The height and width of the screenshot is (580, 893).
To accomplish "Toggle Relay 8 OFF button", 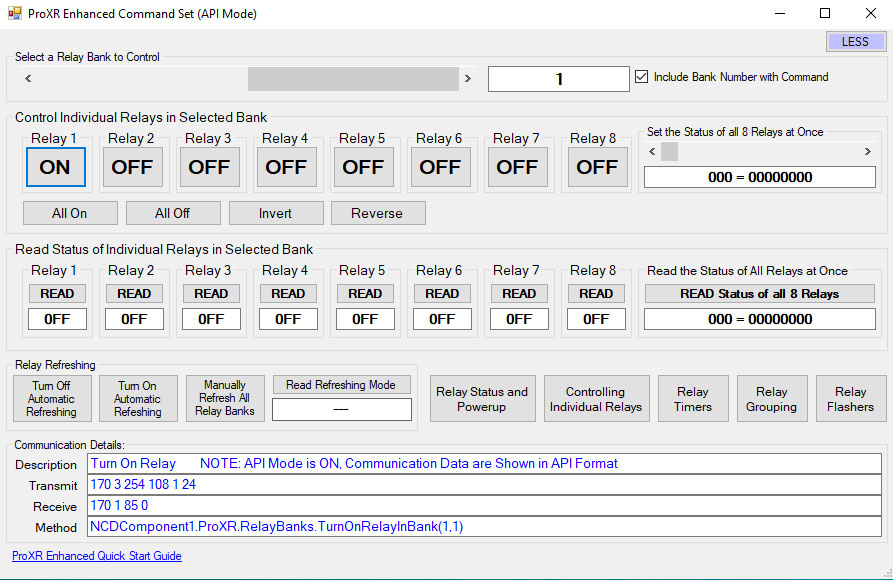I will pyautogui.click(x=597, y=167).
